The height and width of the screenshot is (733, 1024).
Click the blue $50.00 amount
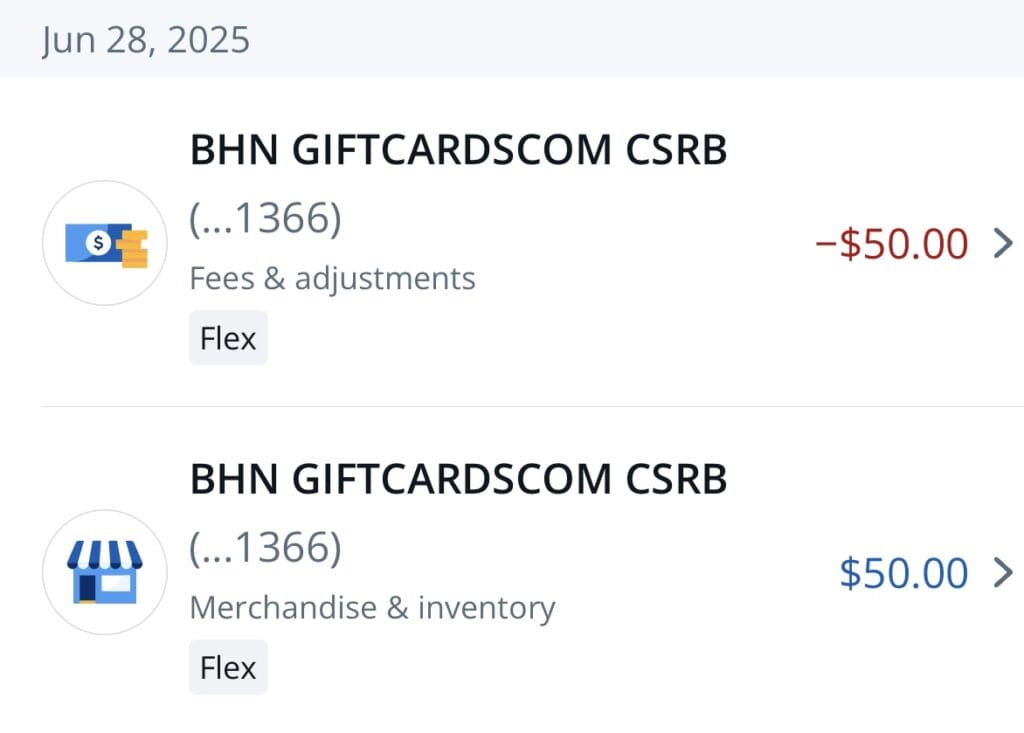click(x=904, y=572)
